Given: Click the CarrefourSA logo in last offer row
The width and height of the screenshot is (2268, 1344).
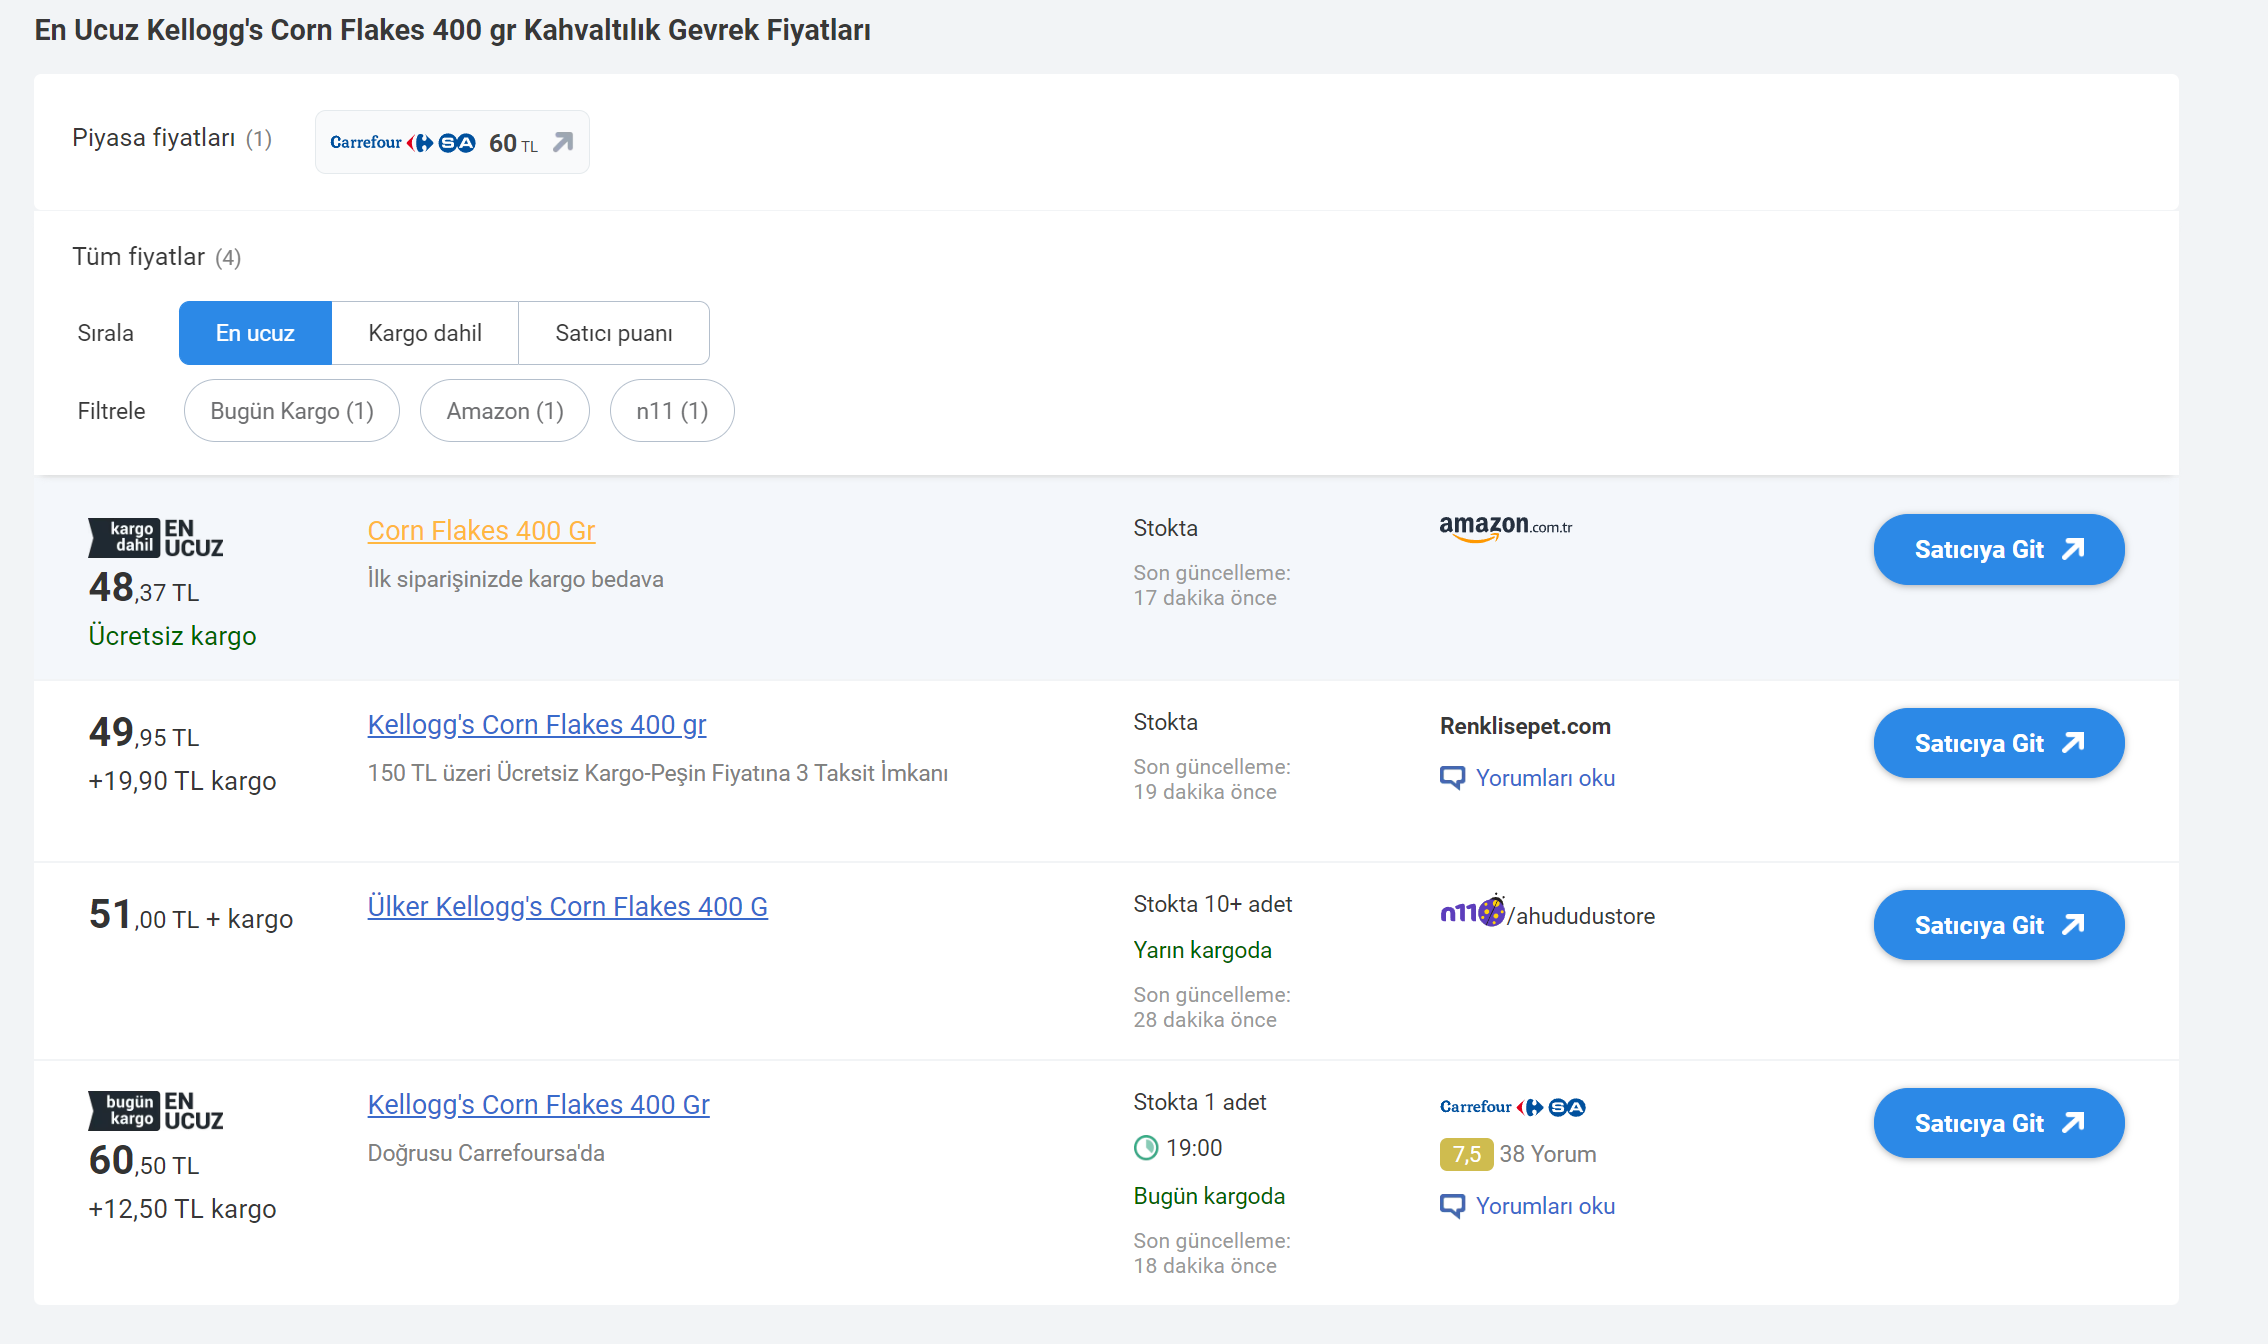Looking at the screenshot, I should click(1513, 1107).
